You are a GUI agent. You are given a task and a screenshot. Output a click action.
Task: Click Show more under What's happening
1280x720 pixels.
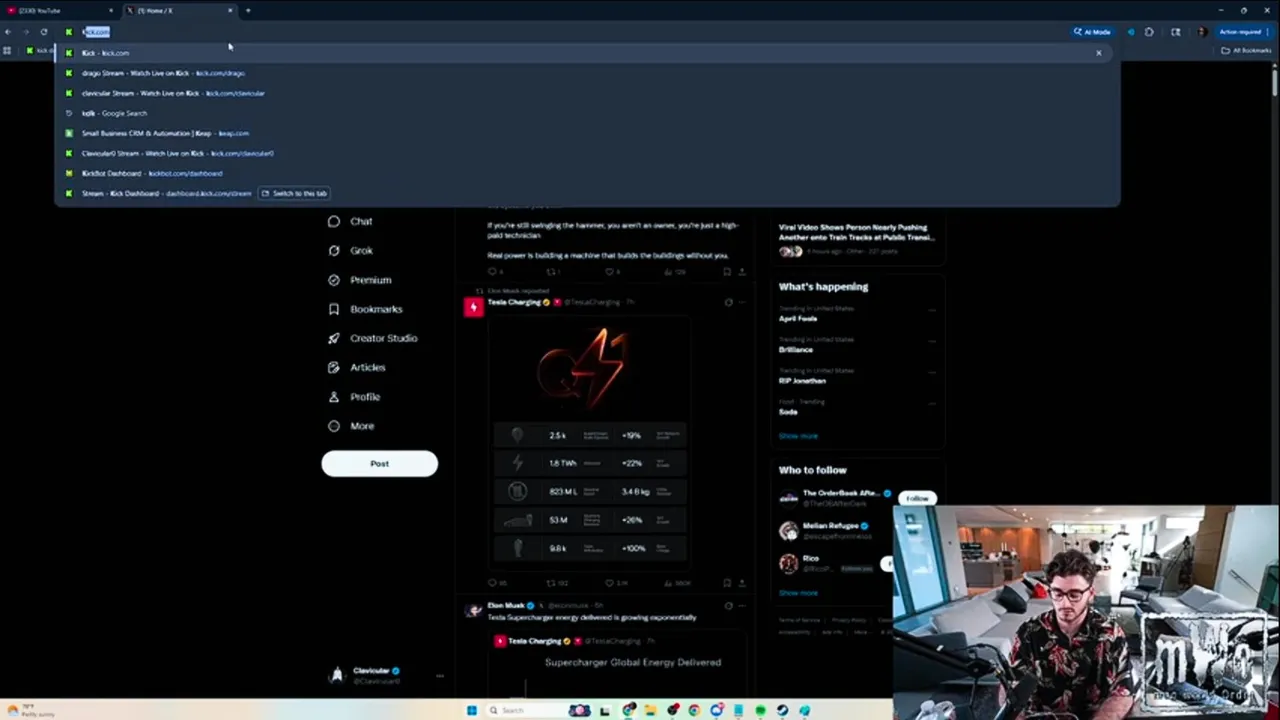(798, 436)
